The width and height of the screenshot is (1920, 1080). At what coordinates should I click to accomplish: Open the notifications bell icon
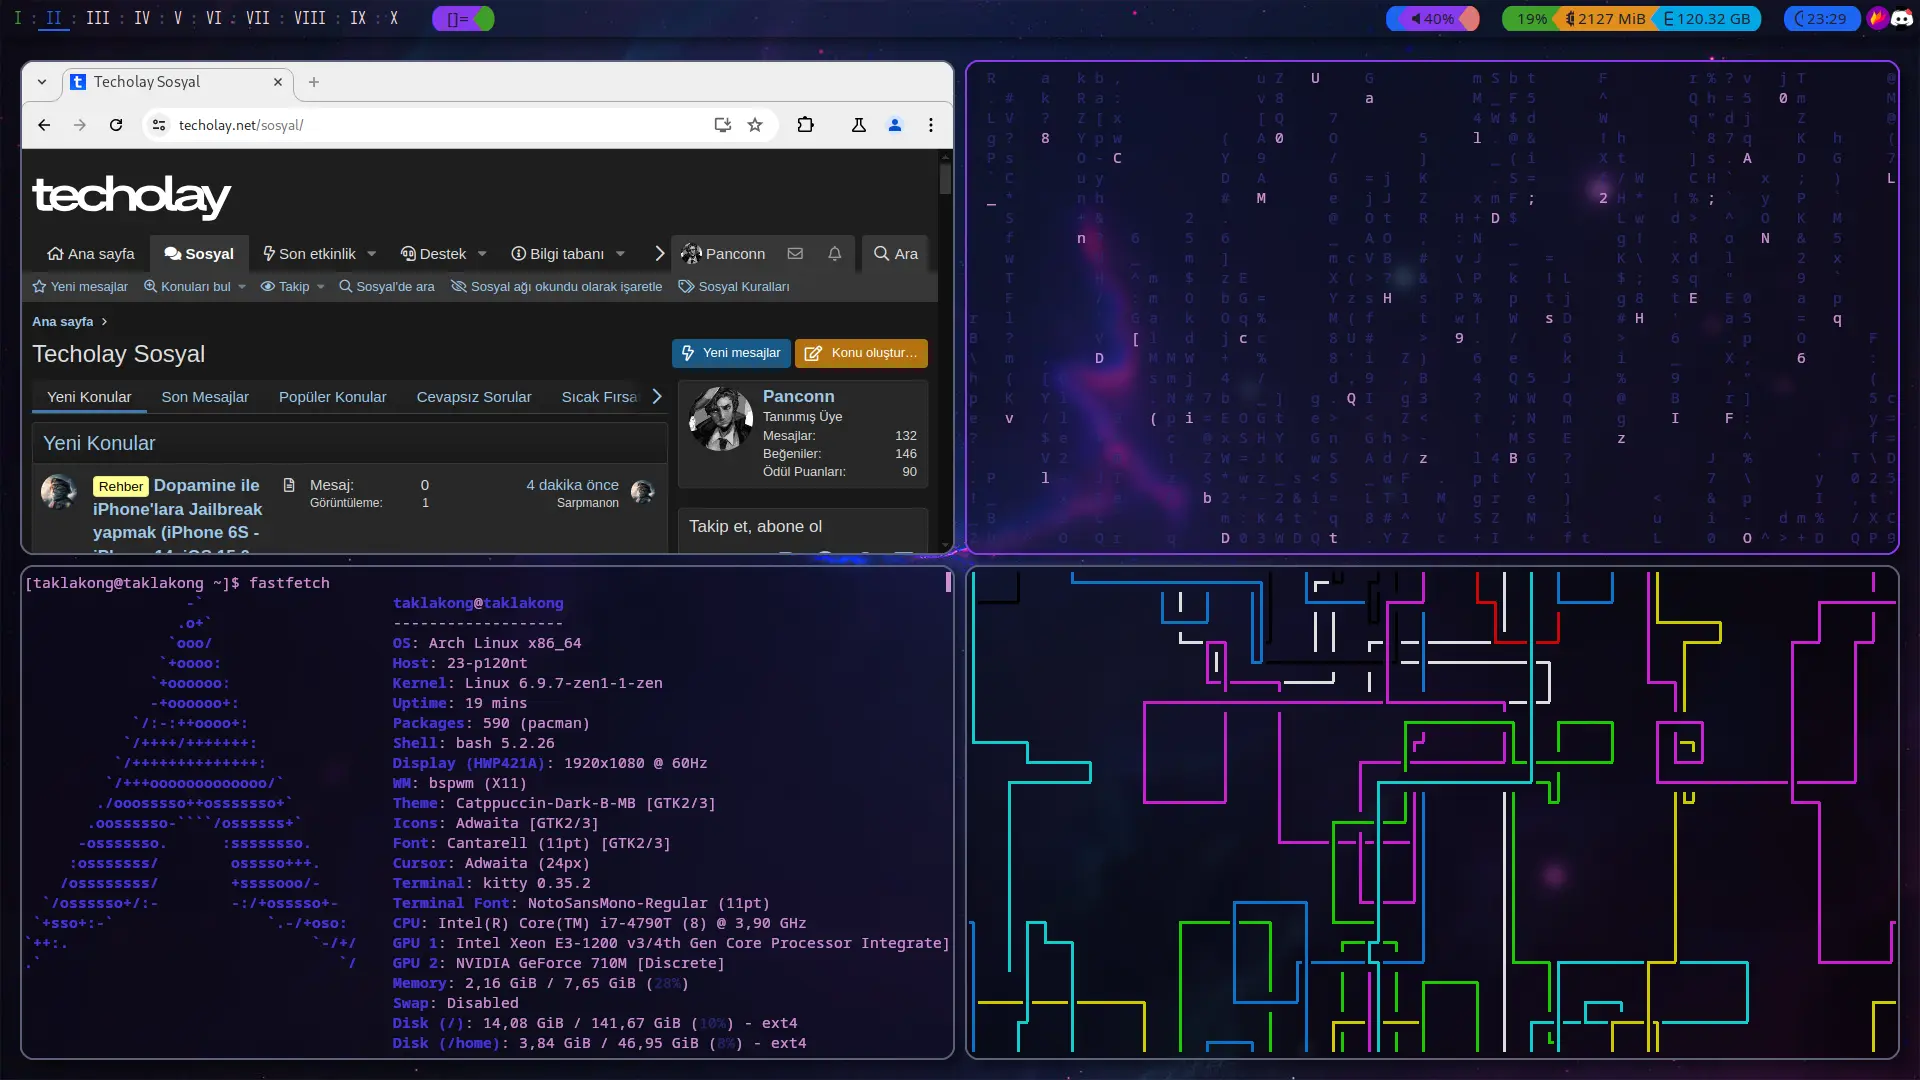tap(835, 254)
